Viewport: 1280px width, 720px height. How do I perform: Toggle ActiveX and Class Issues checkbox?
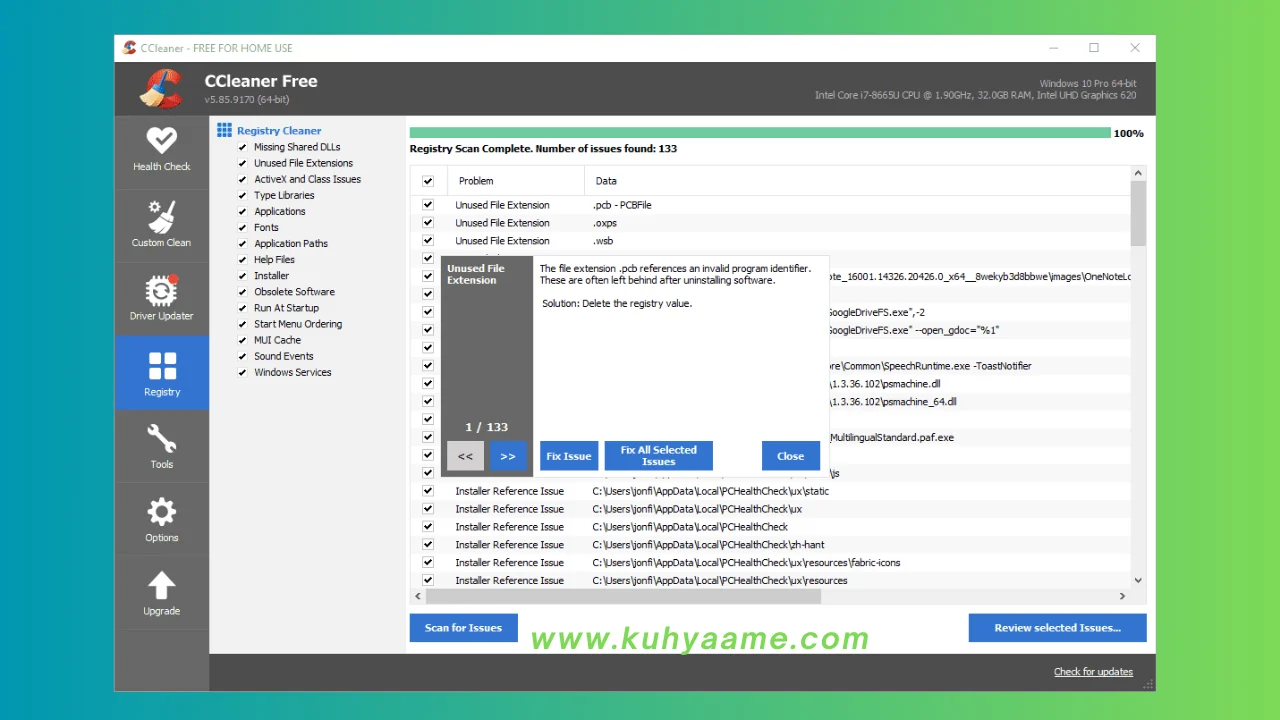[242, 179]
